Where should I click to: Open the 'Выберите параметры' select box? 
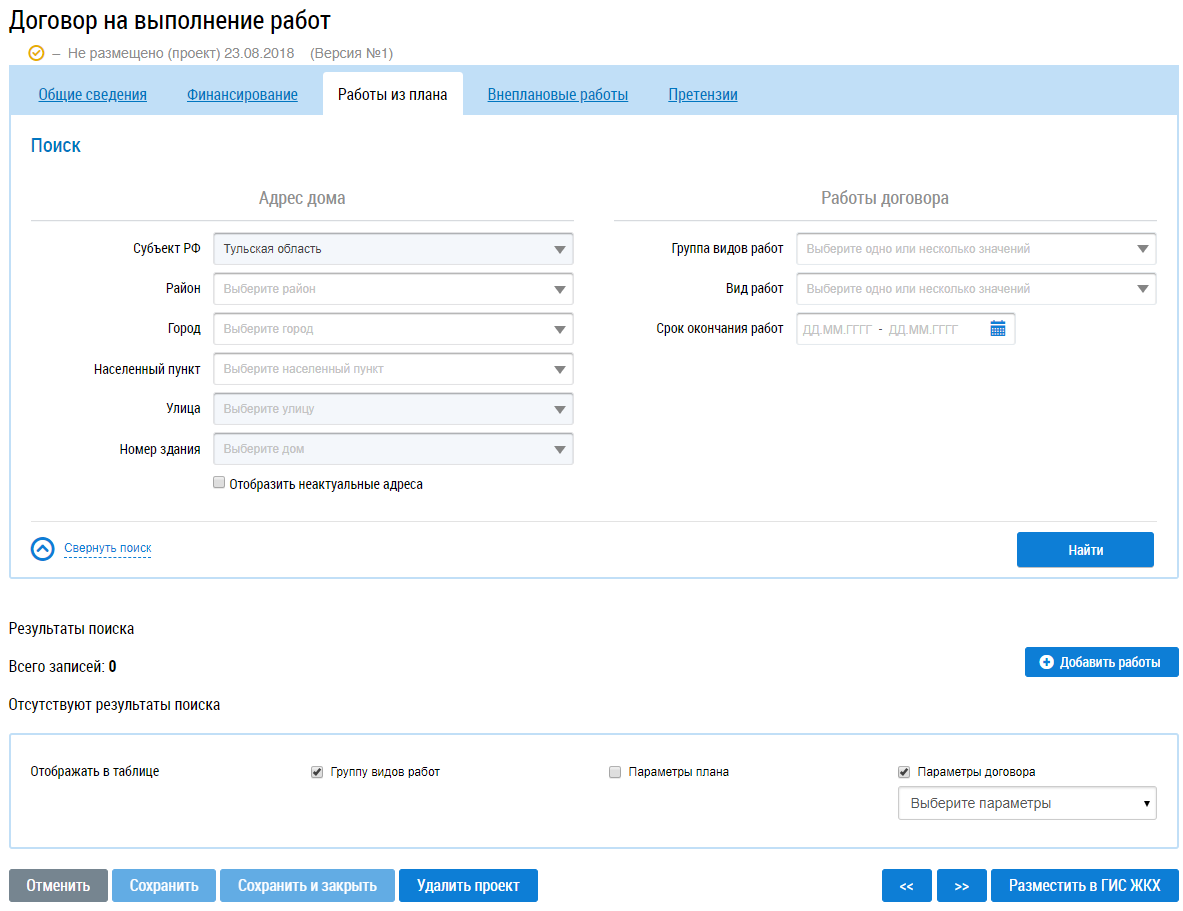point(1026,803)
